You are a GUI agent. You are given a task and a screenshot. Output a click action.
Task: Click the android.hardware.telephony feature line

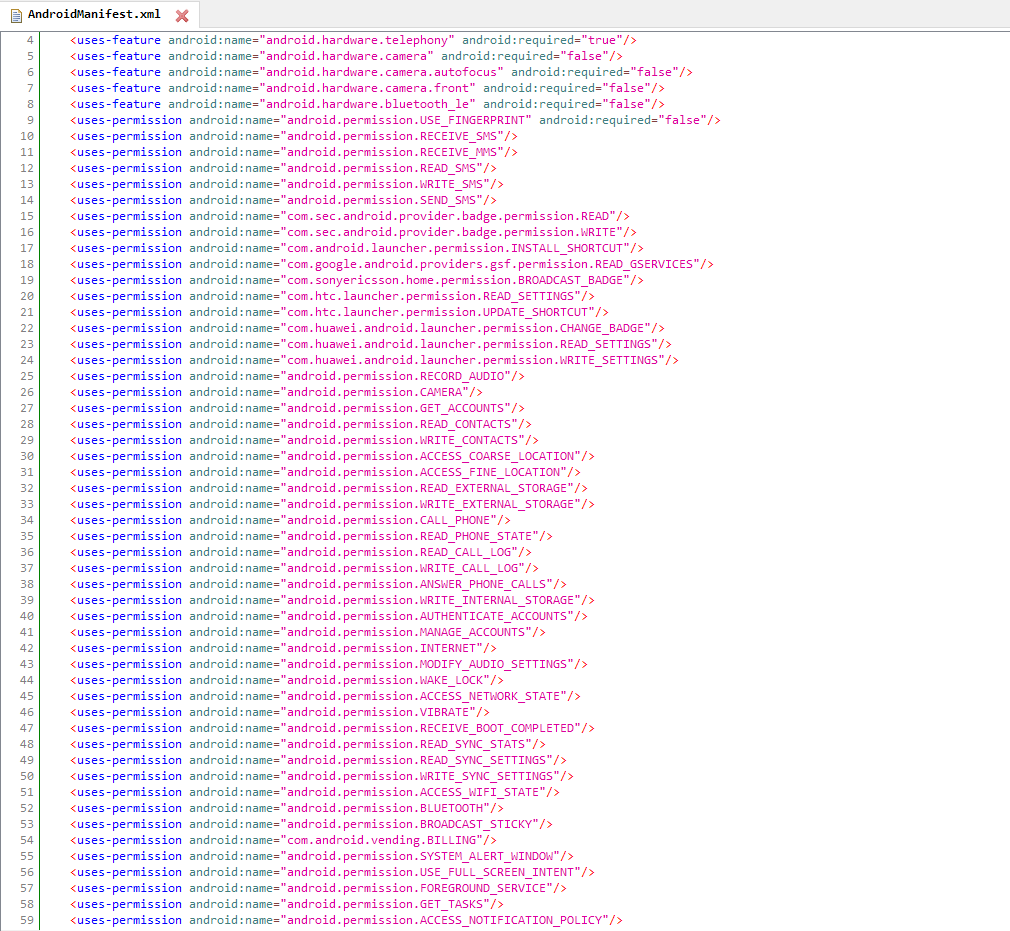tap(353, 40)
